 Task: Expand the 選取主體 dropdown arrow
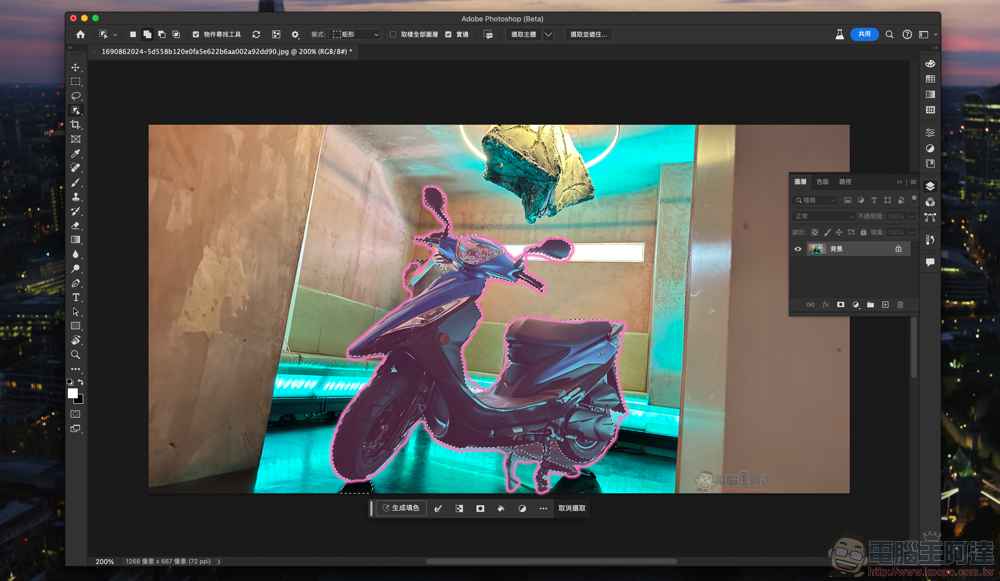(x=548, y=34)
